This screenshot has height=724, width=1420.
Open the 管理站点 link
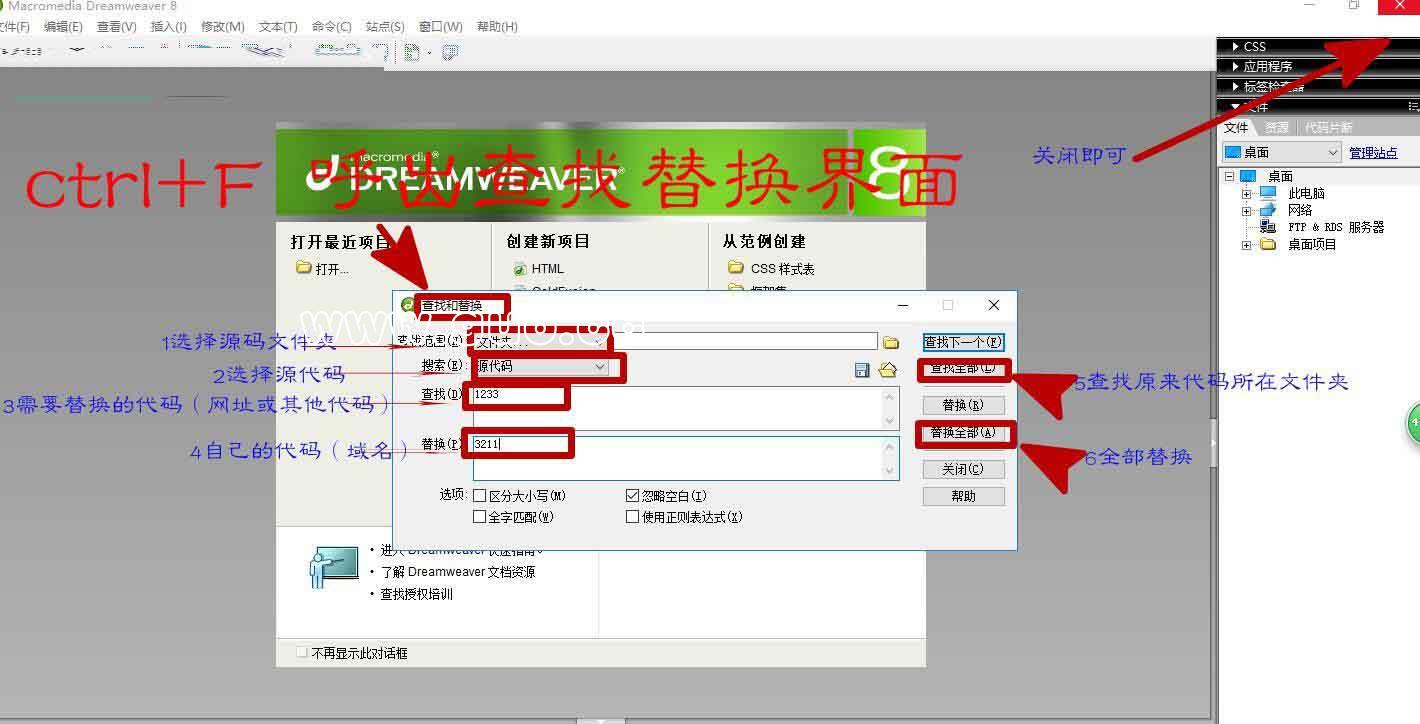click(1373, 153)
